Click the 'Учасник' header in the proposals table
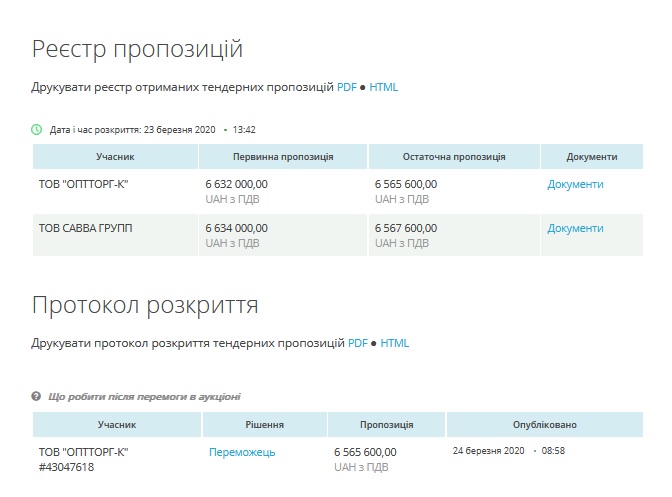The image size is (672, 497). tap(115, 157)
